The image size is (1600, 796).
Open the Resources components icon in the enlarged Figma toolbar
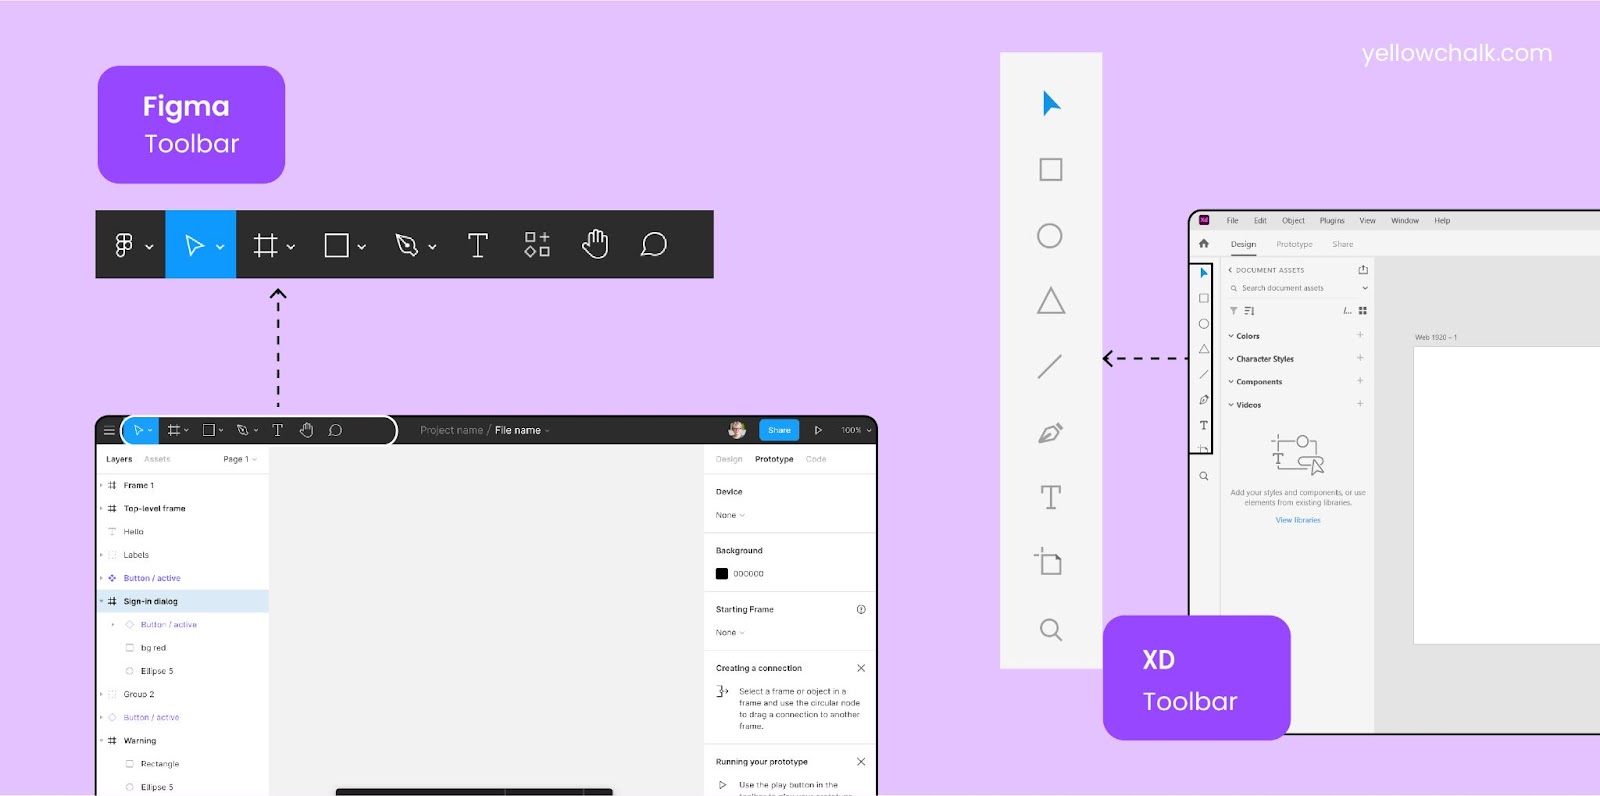pos(537,245)
